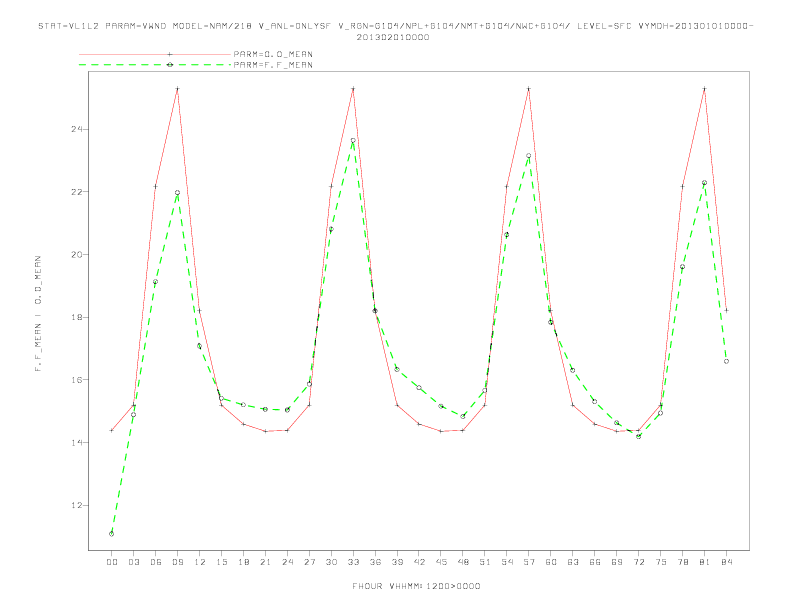This screenshot has width=792, height=612.
Task: Click the x-axis tick label 30
Action: coord(331,562)
